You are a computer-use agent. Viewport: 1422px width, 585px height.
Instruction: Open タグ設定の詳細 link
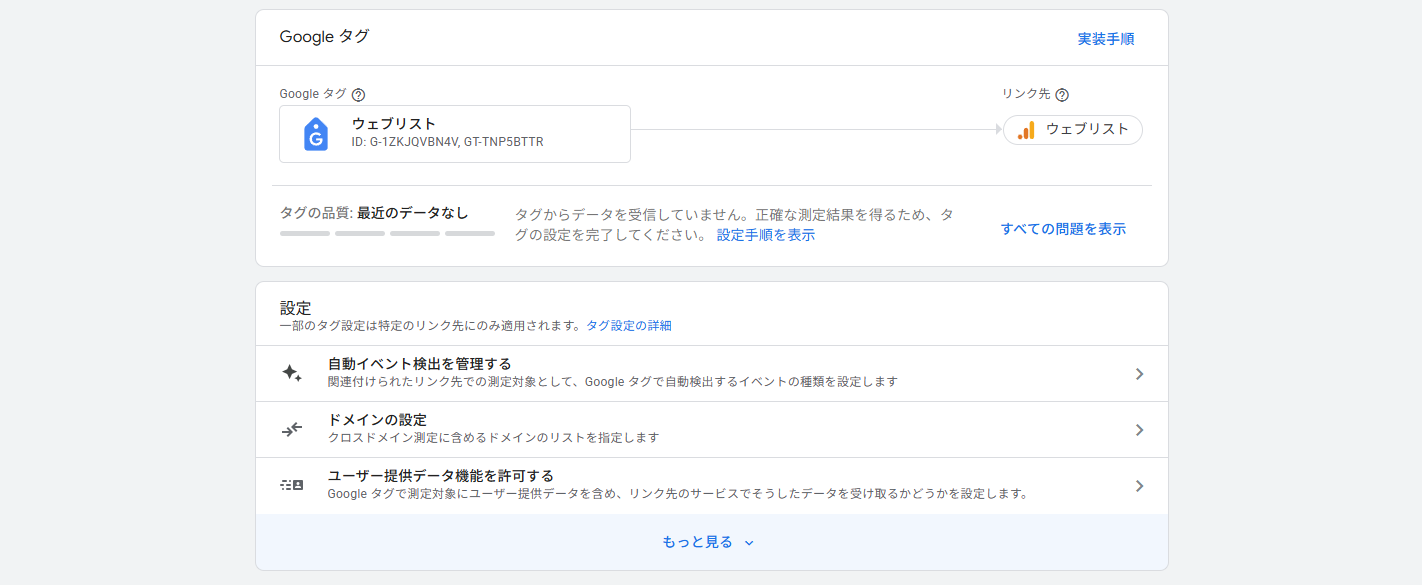point(628,325)
